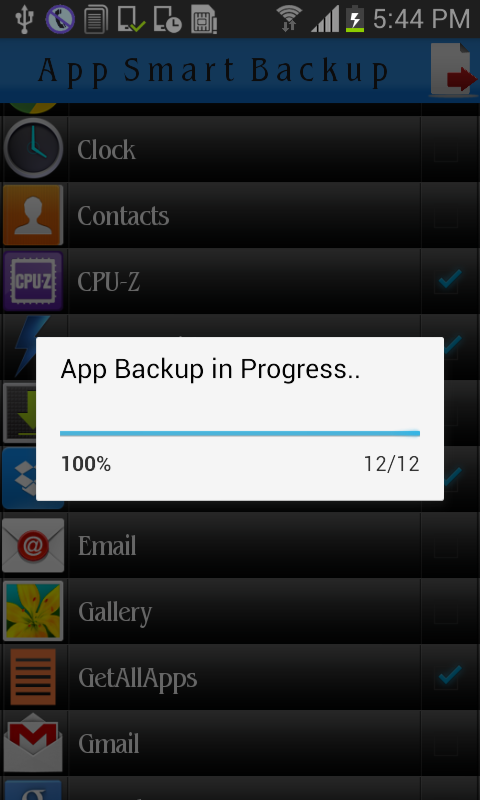Uncheck the GetAllApps checkbox
Viewport: 480px width, 800px height.
point(447,677)
